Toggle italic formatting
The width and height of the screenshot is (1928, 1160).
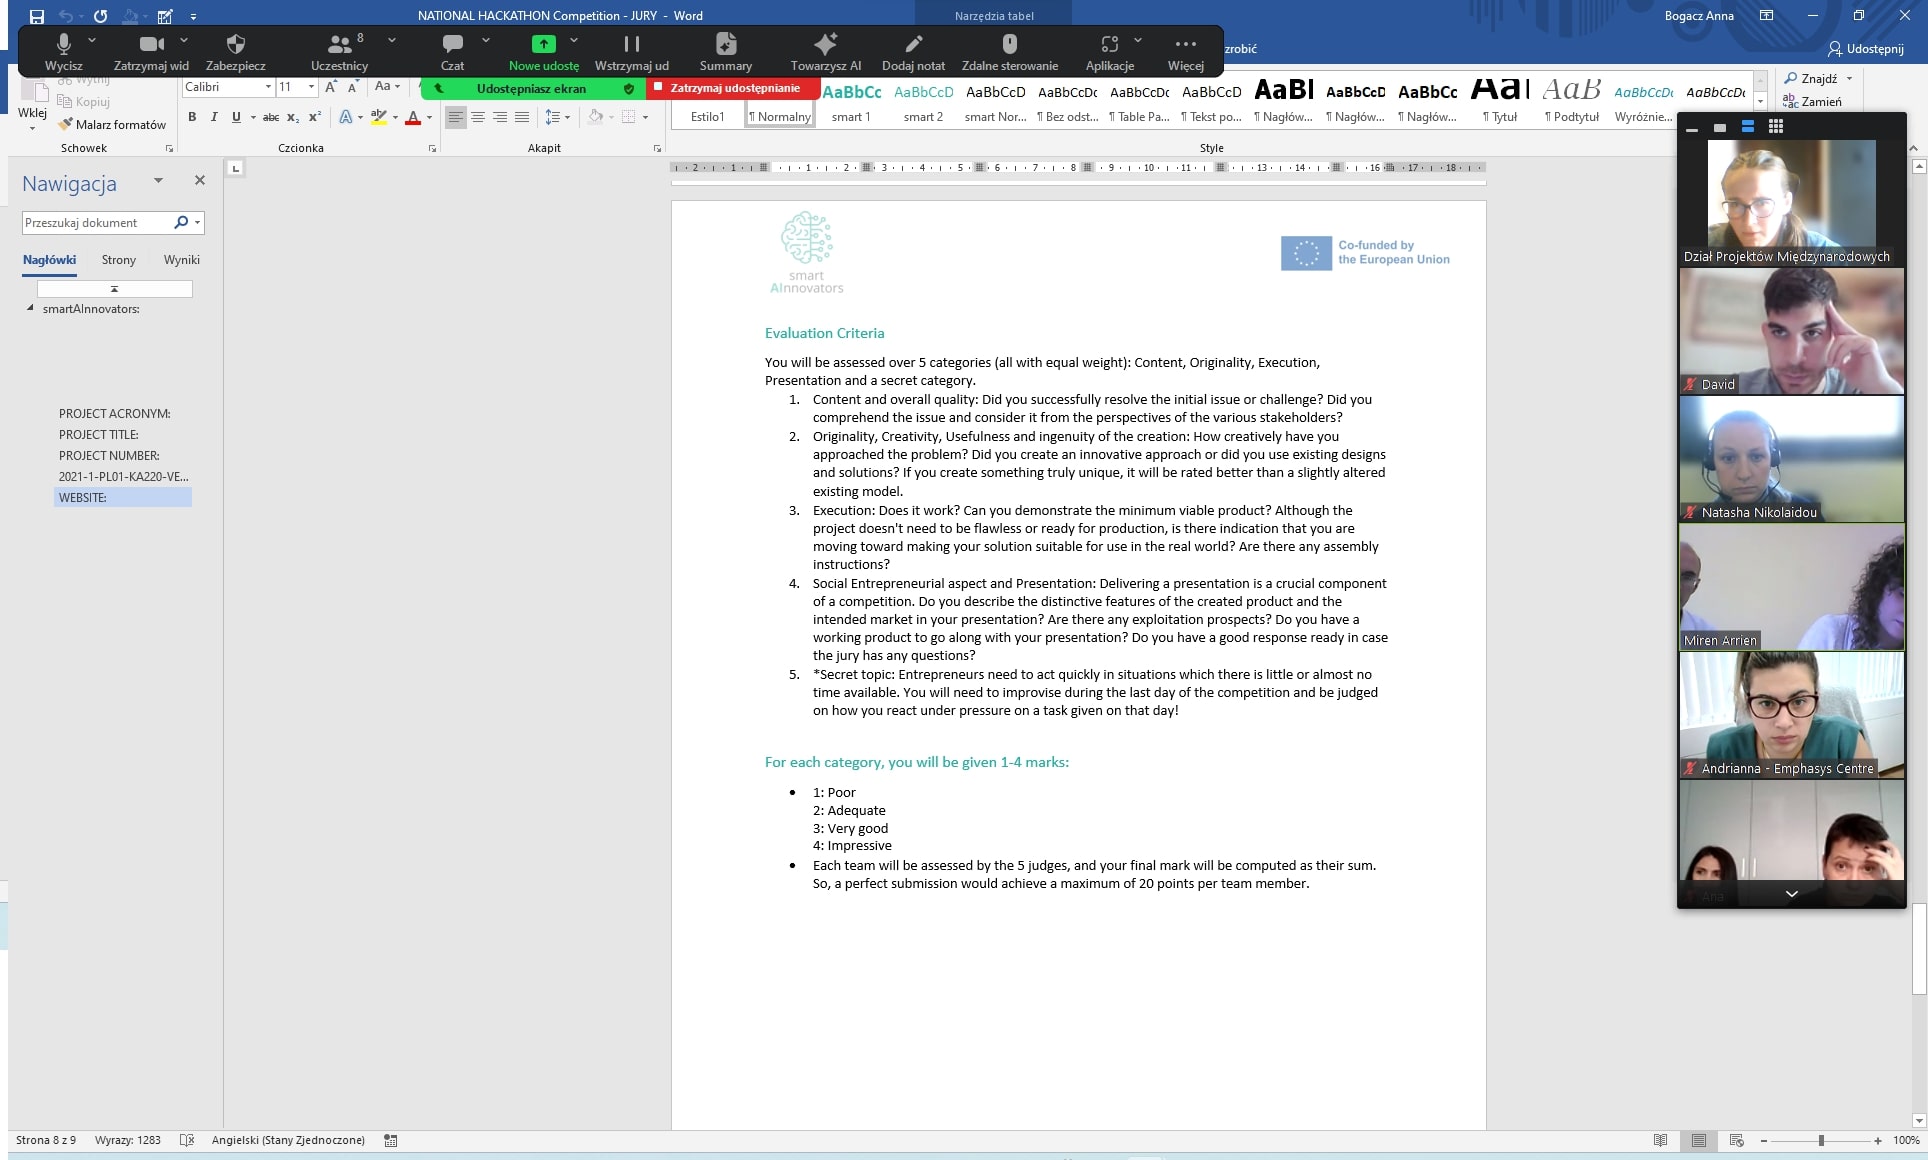214,117
